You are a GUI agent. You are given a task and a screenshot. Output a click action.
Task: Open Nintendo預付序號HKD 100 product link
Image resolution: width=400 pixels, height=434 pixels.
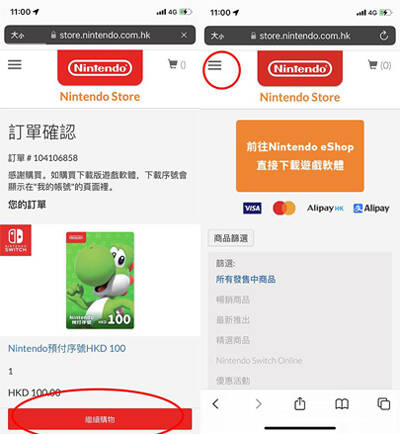click(67, 348)
